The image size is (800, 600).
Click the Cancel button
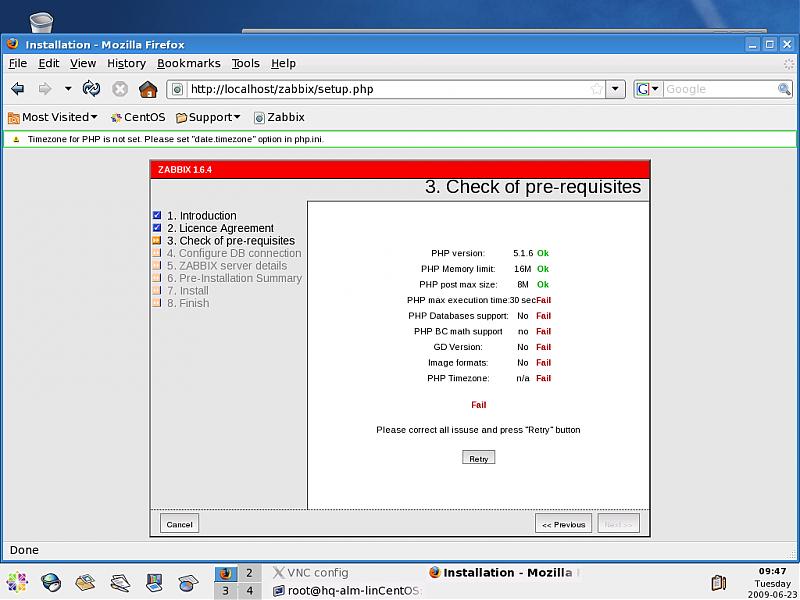(179, 524)
